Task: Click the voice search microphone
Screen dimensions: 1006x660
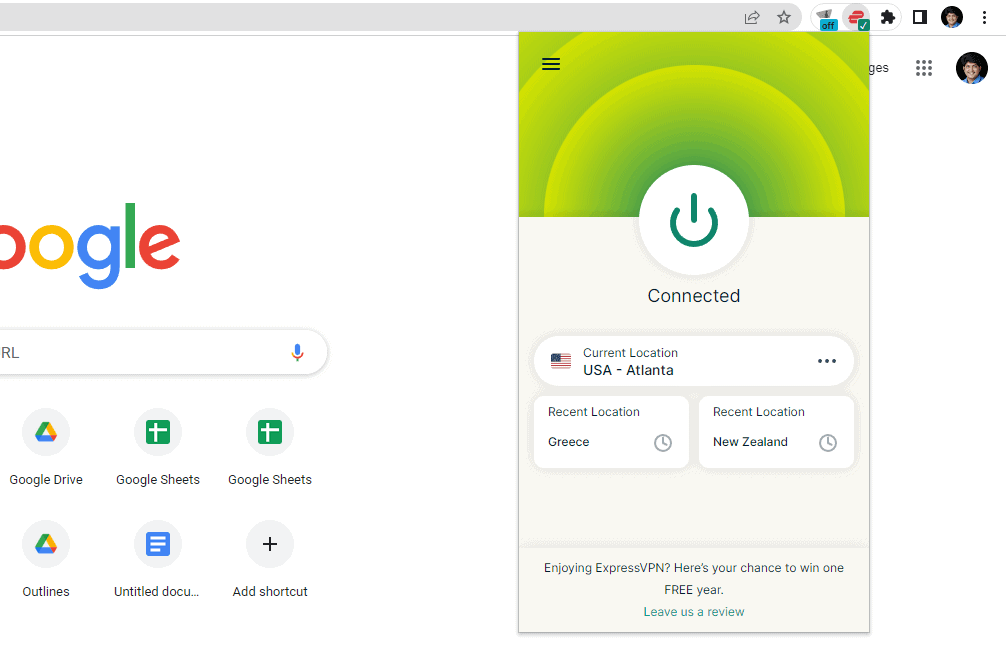Action: [297, 352]
